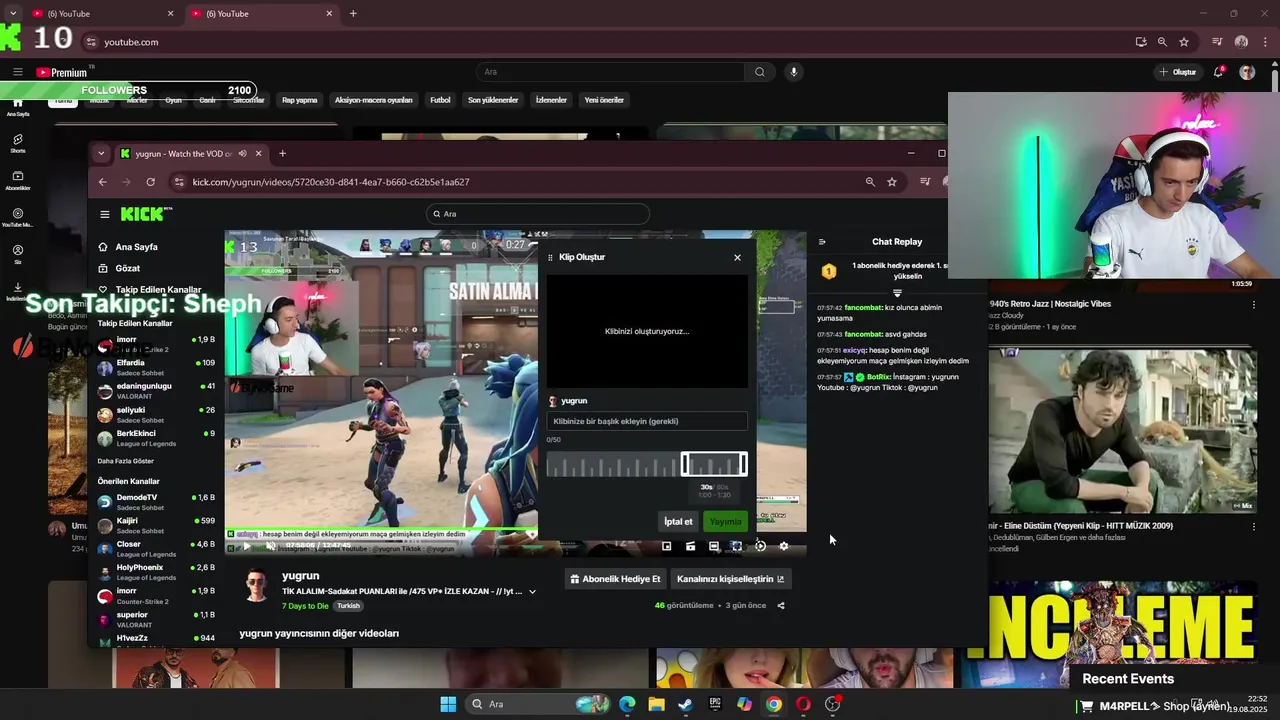Collapse the Chat Replay panel

tap(822, 242)
